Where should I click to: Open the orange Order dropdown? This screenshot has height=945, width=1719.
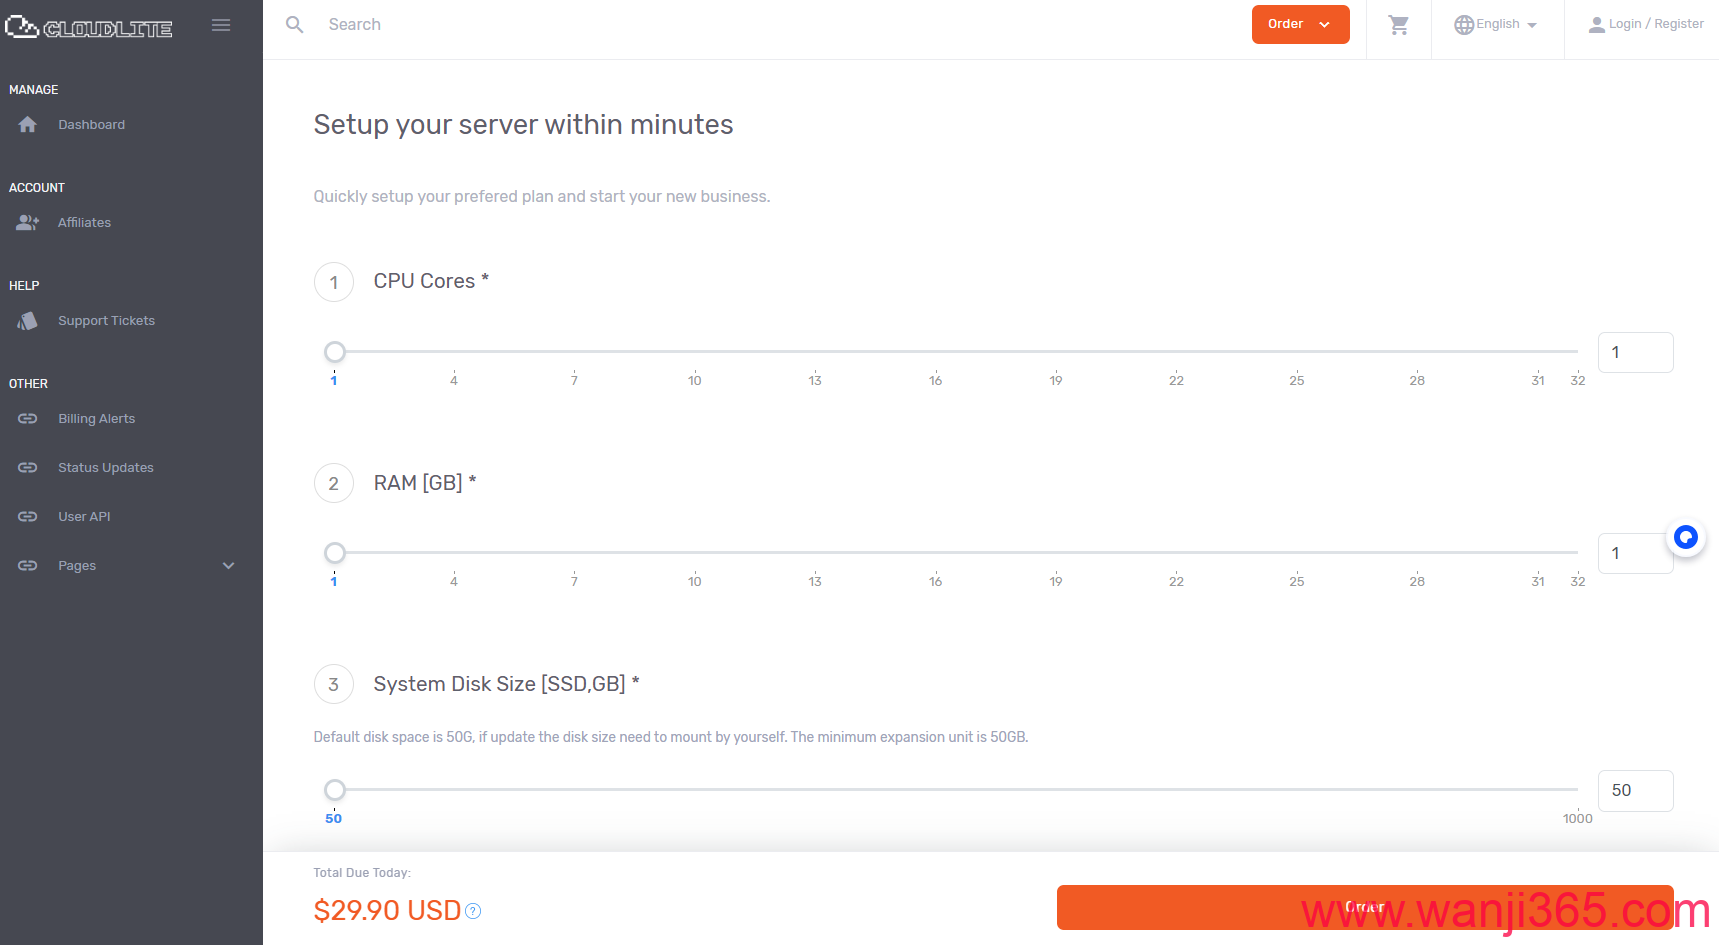(x=1300, y=25)
